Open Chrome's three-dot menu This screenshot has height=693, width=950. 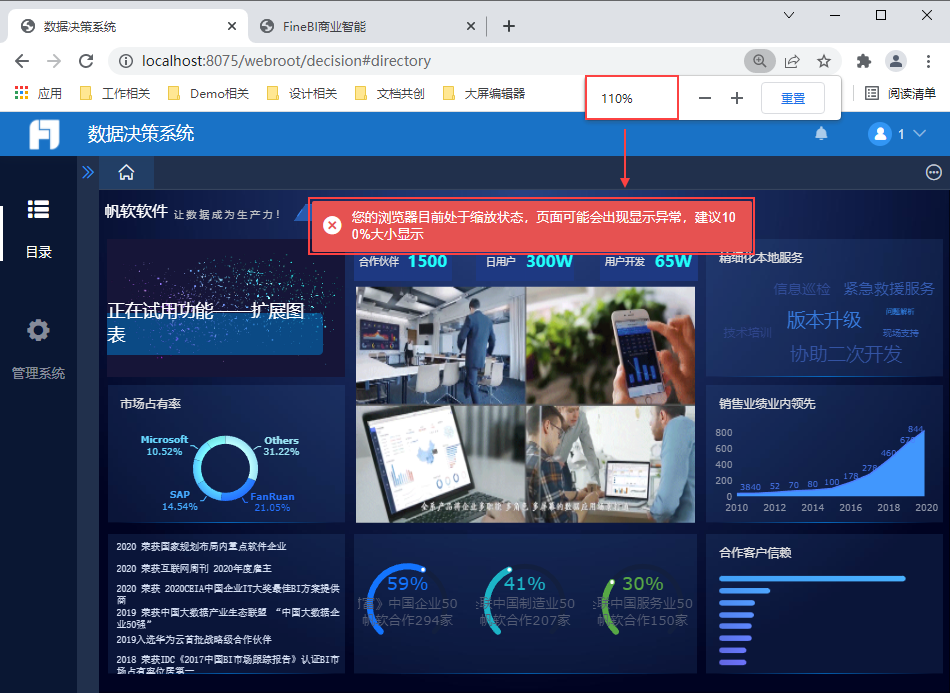[928, 61]
